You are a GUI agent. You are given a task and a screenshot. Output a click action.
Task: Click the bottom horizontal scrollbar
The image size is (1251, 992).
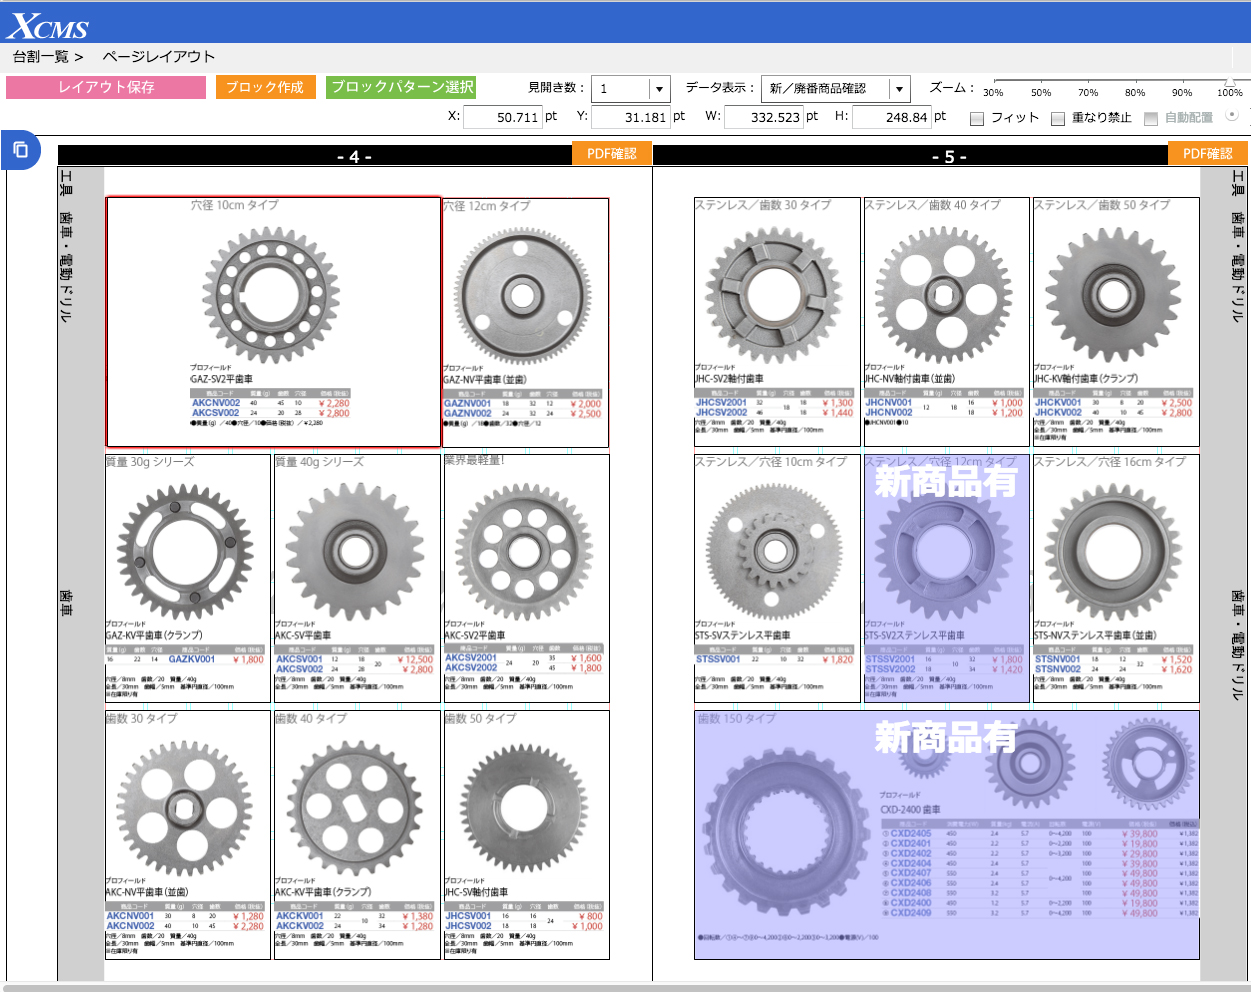click(625, 987)
